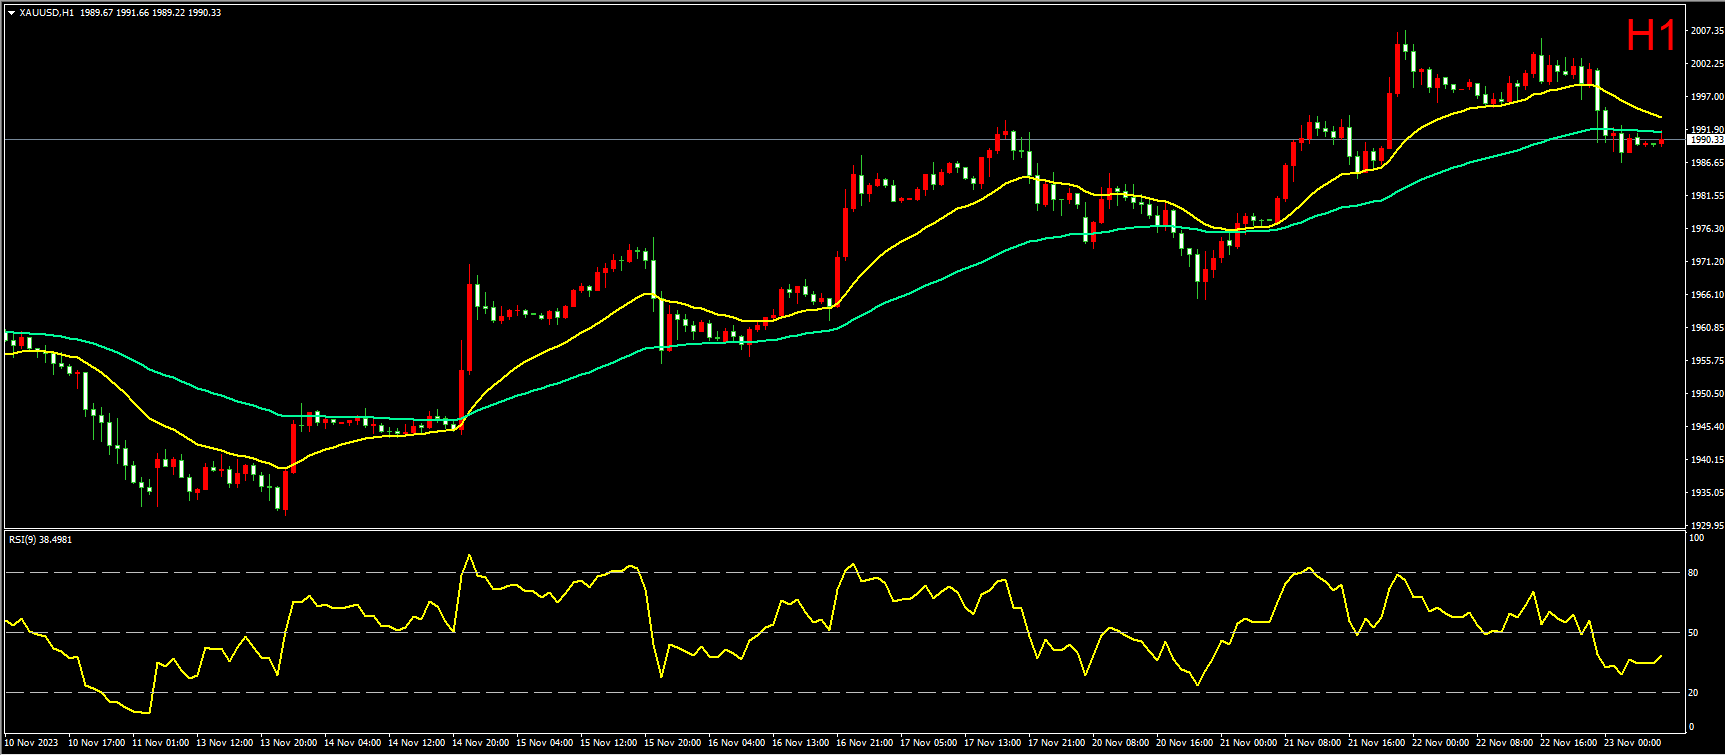Click the 1986.65 price axis label

(1706, 163)
